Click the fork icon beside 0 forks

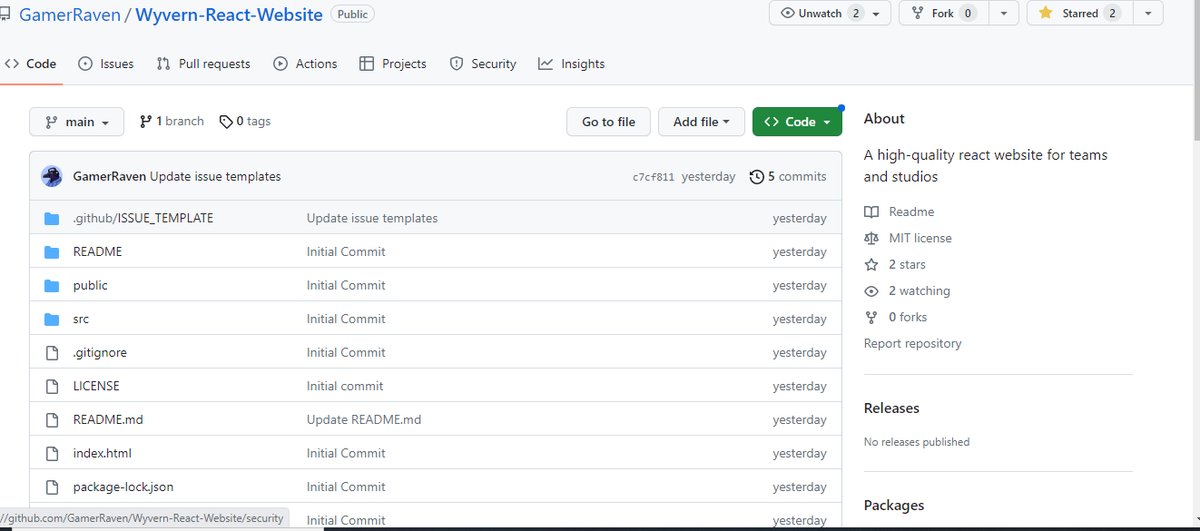coord(872,317)
